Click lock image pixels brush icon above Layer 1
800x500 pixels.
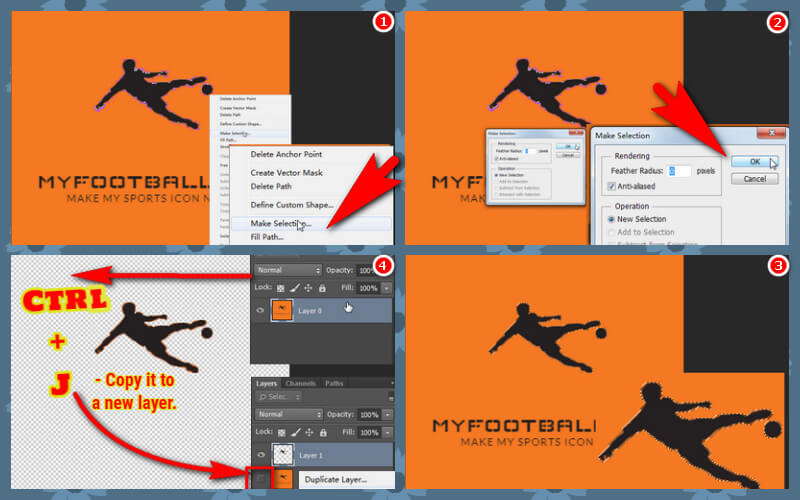[294, 431]
